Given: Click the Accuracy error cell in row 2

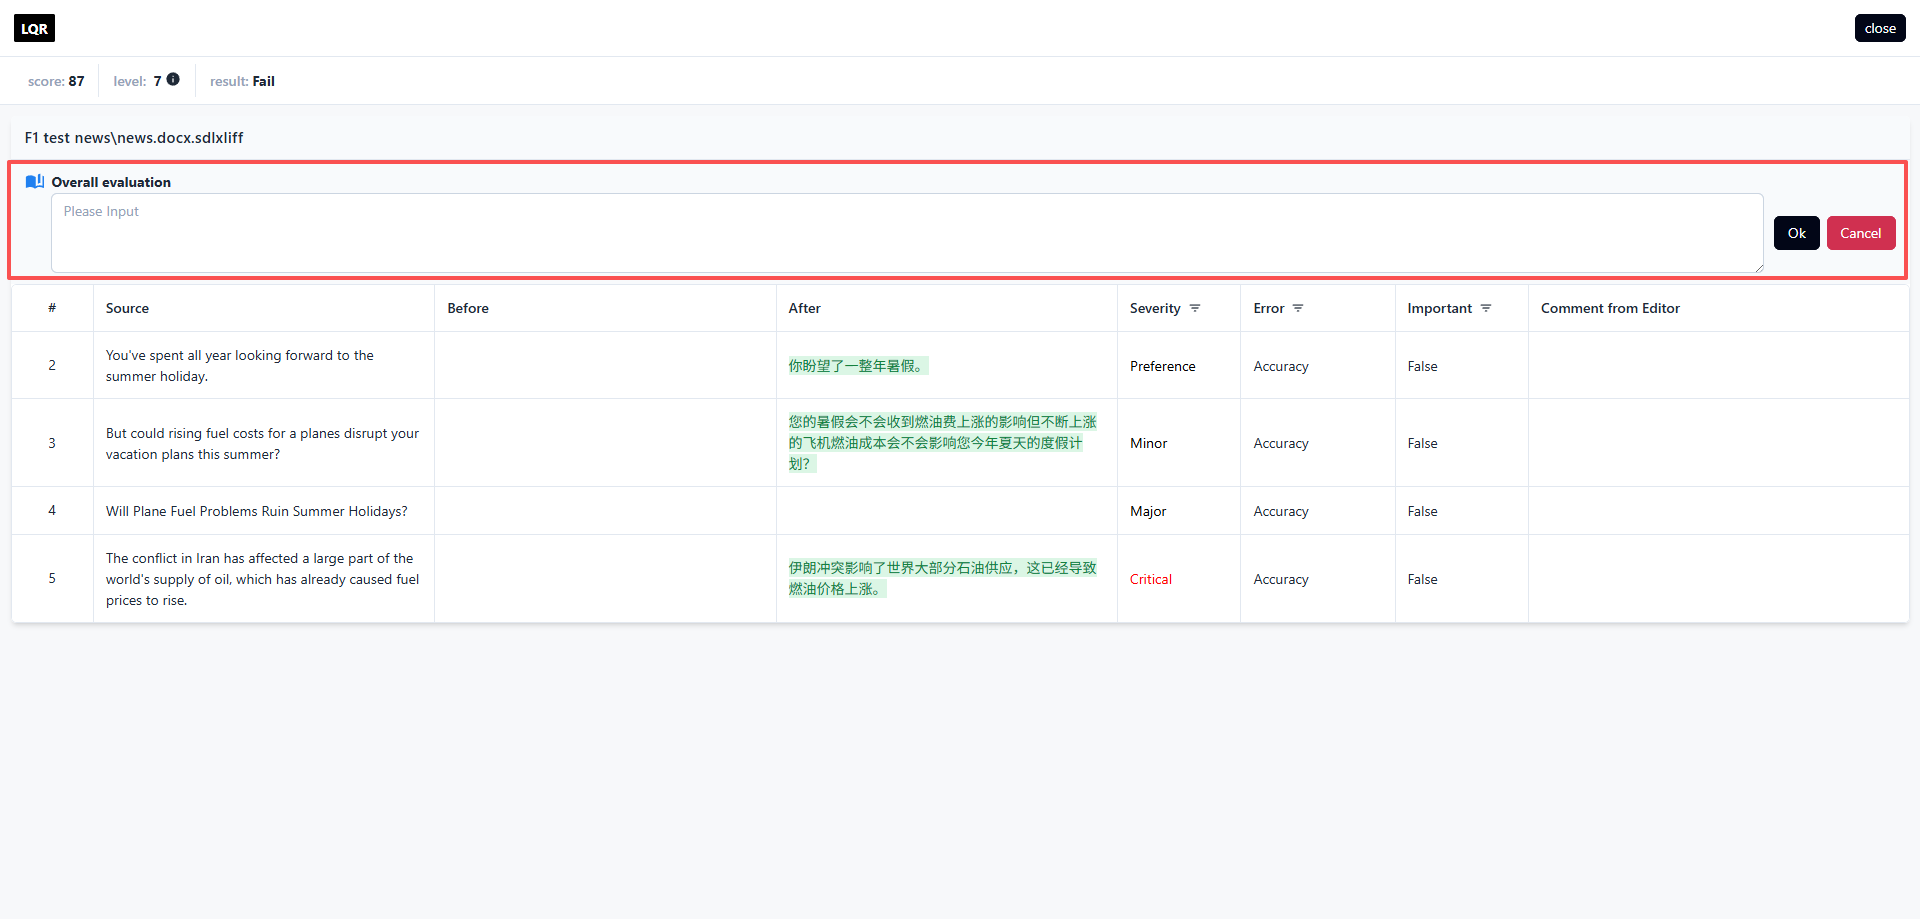Looking at the screenshot, I should 1281,366.
